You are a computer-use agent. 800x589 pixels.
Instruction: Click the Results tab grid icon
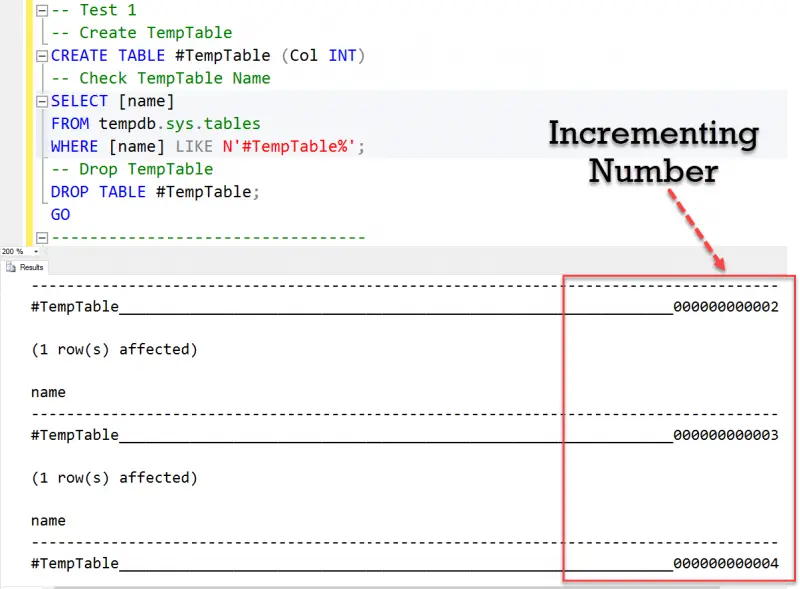coord(11,267)
